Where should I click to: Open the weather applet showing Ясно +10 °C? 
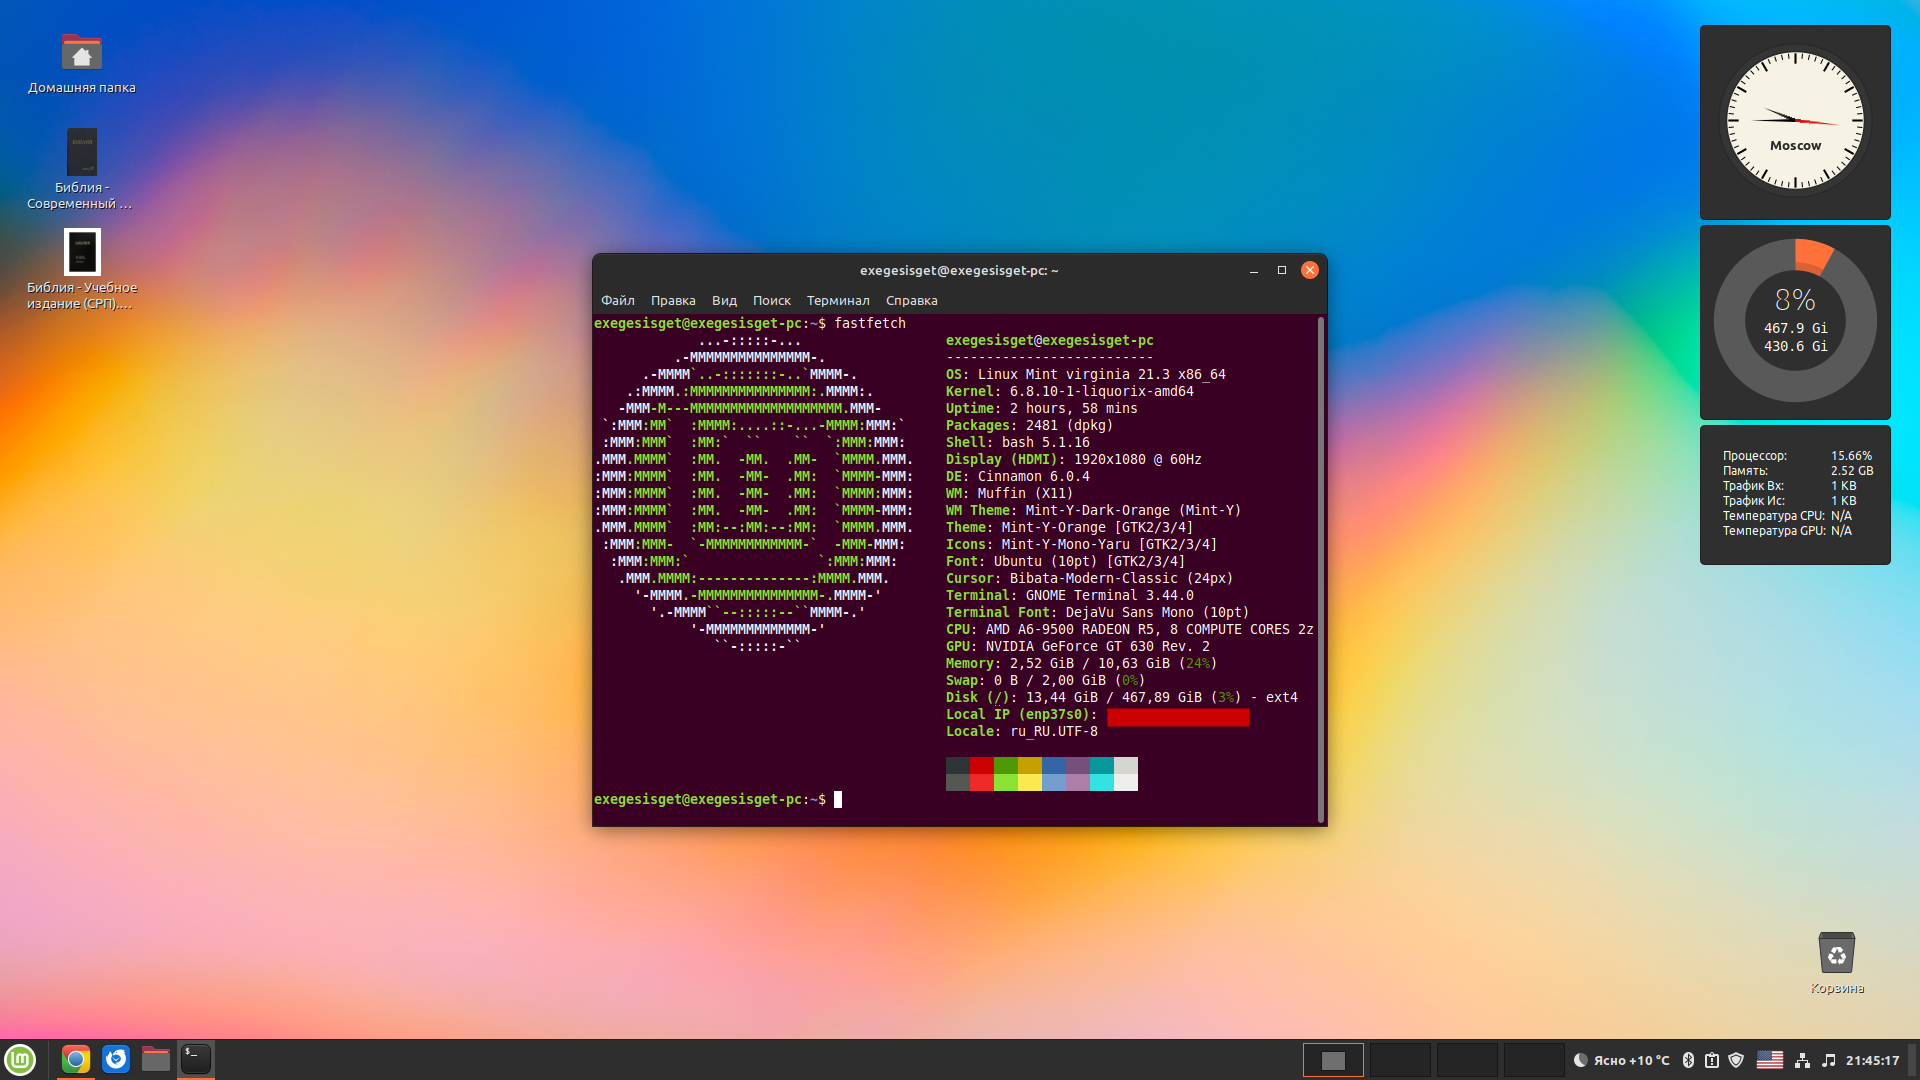pos(1622,1060)
